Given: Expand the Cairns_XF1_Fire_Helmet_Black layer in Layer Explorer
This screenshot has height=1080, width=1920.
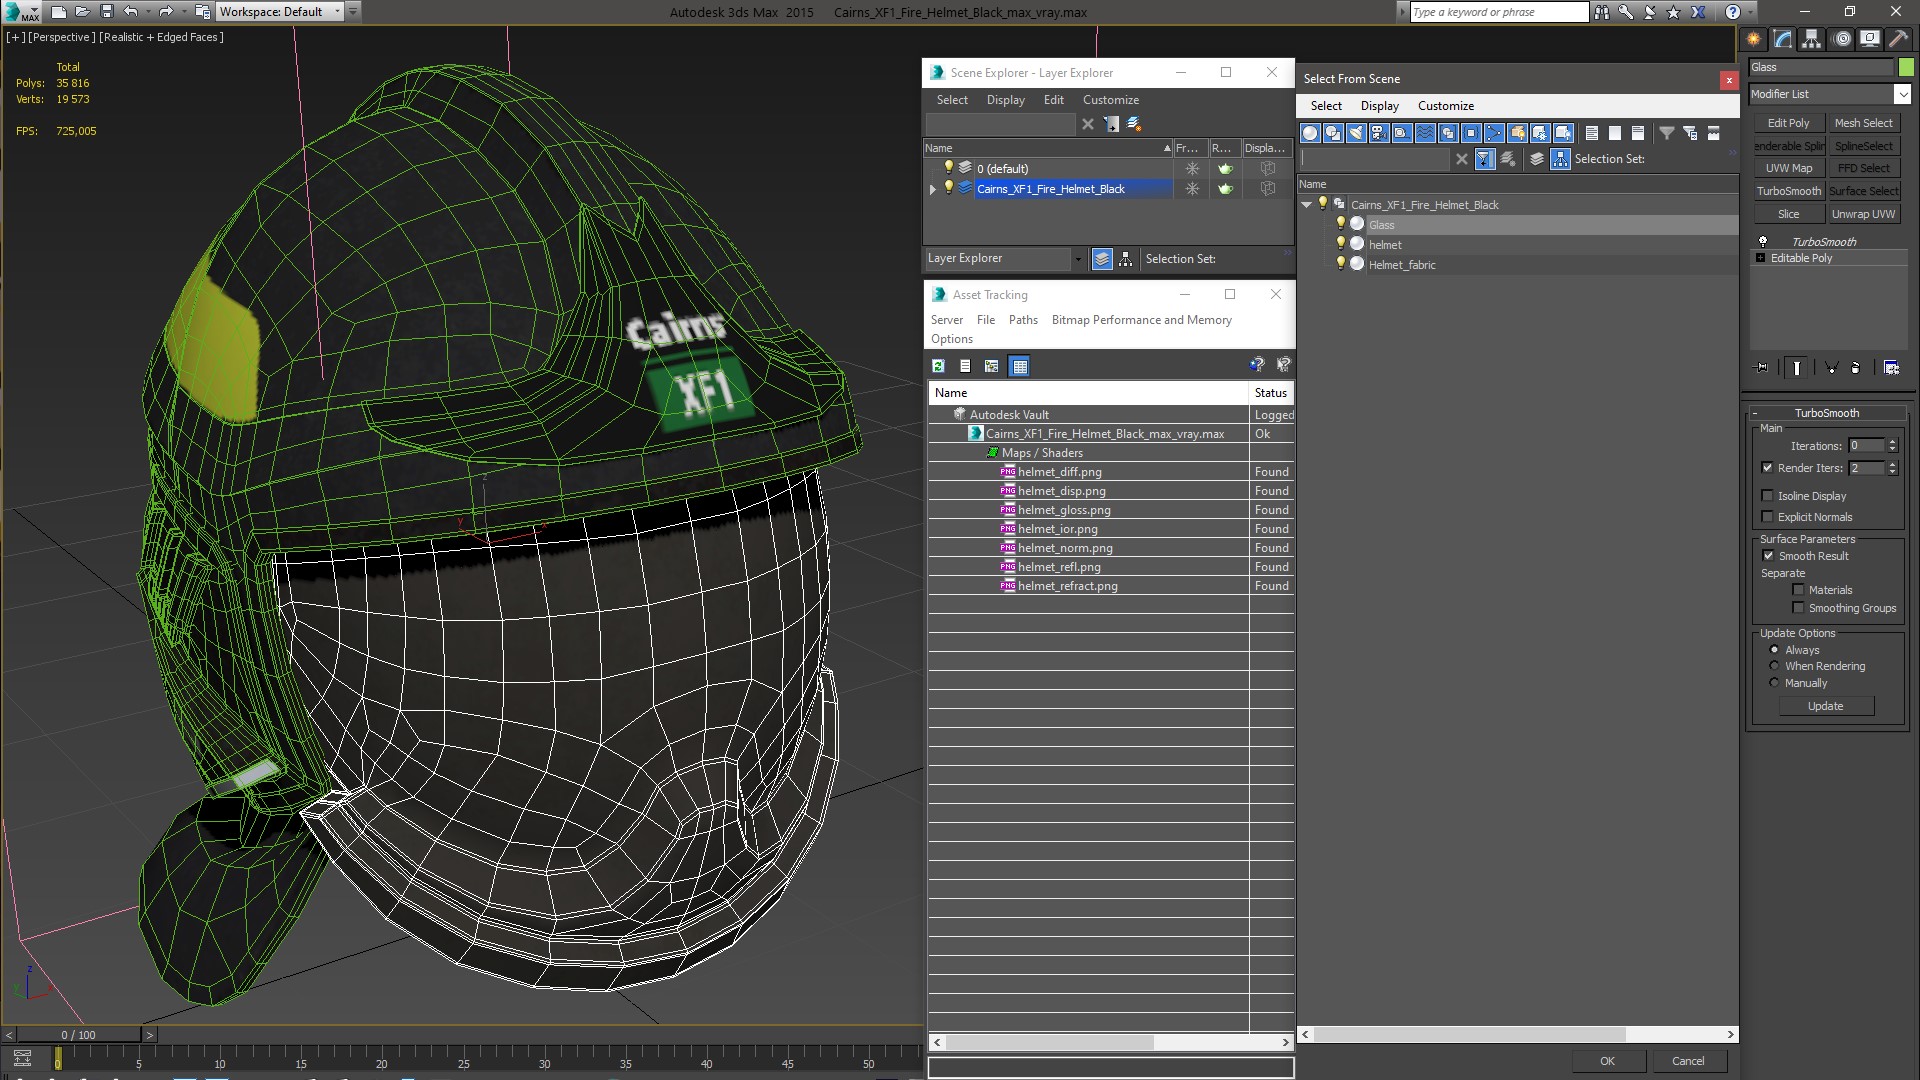Looking at the screenshot, I should [x=933, y=189].
